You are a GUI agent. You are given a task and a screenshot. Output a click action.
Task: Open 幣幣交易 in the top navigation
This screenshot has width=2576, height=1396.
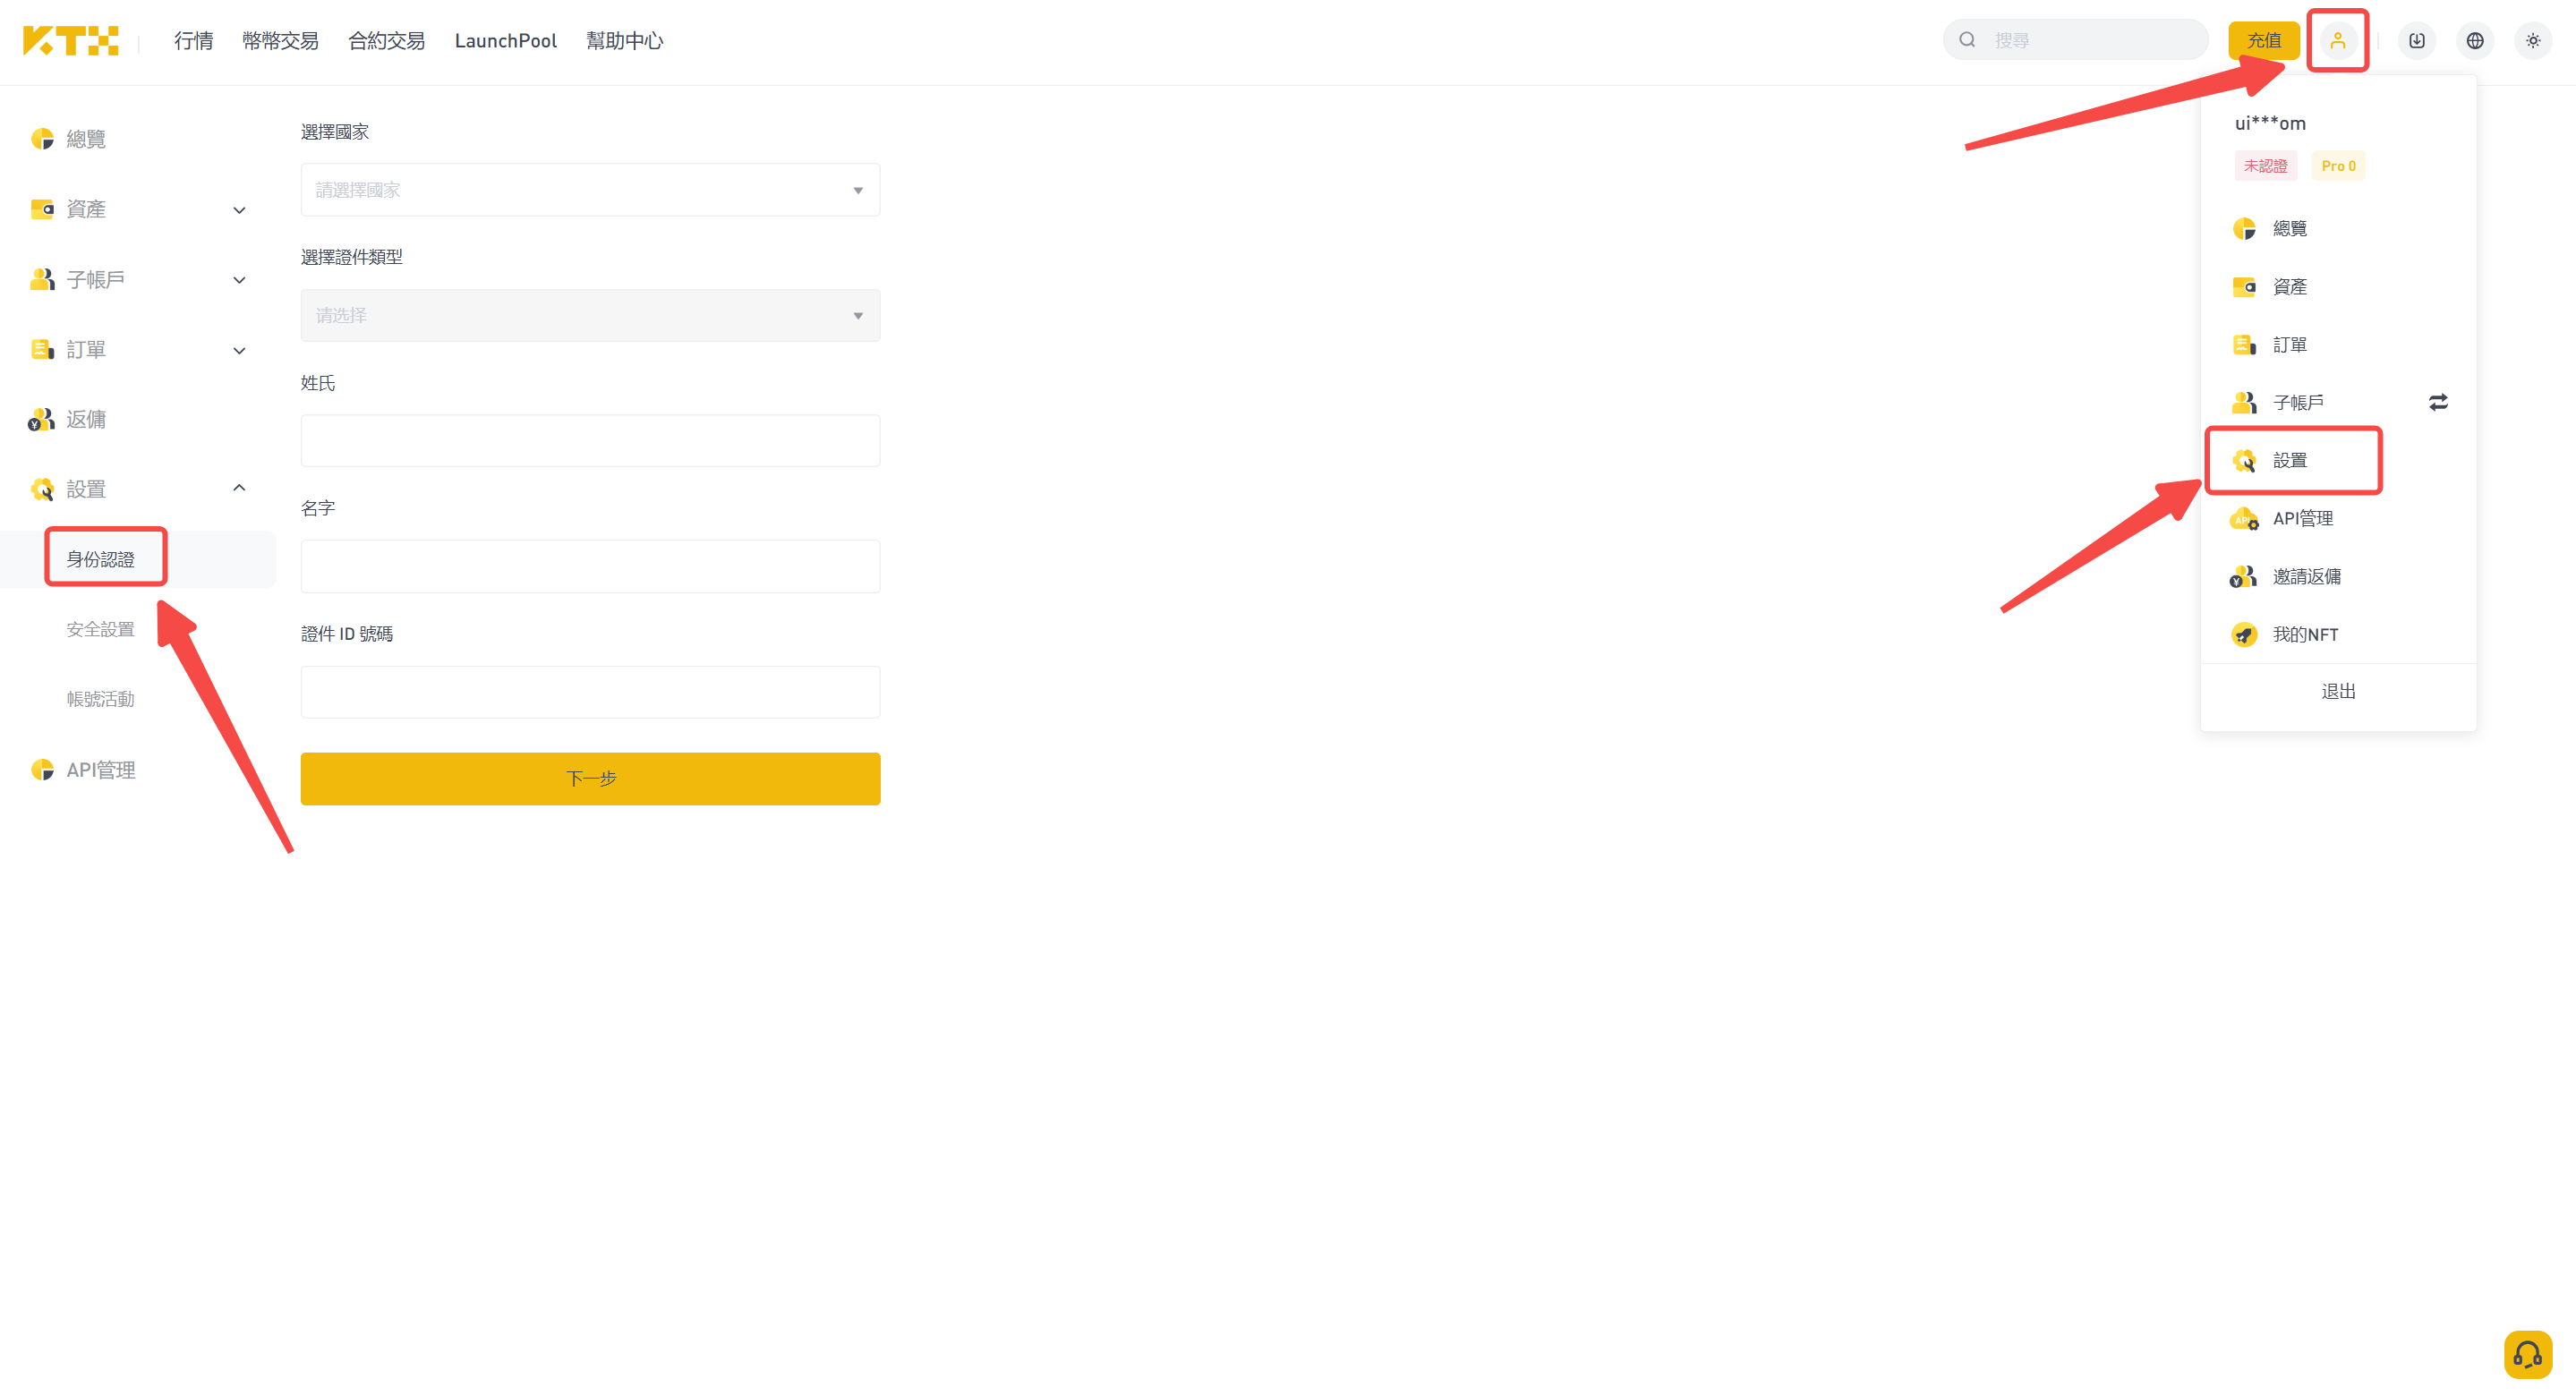(280, 41)
